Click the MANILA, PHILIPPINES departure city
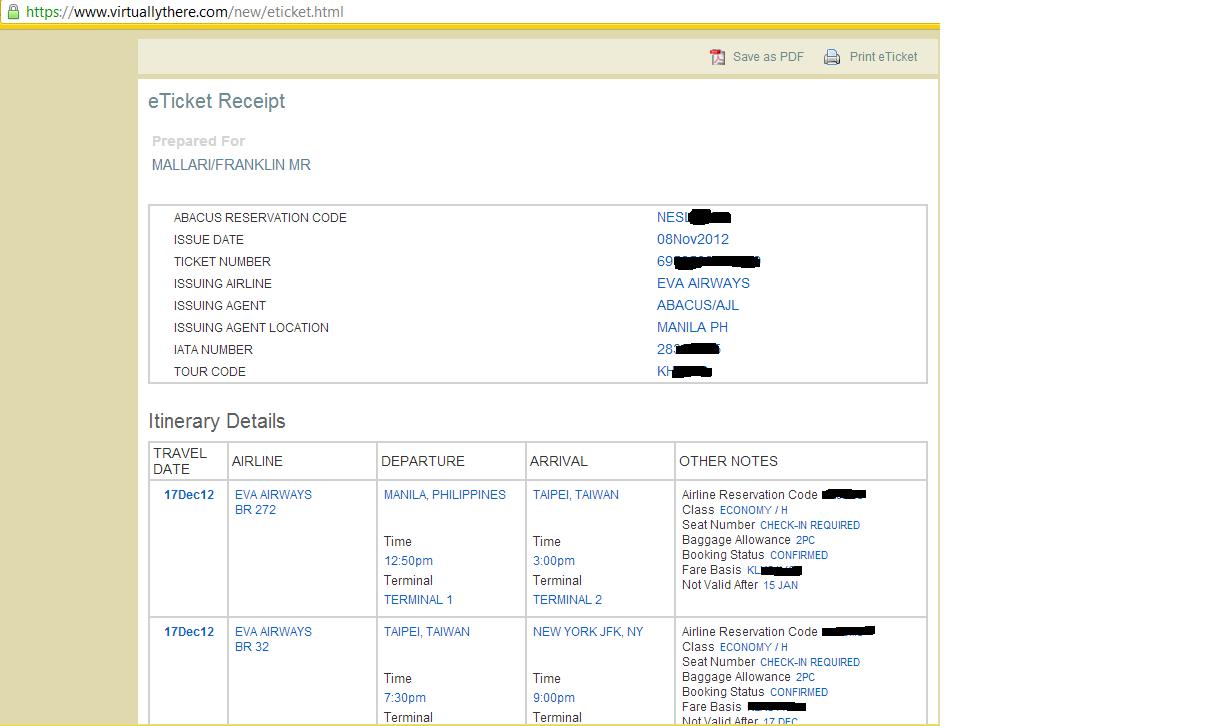The width and height of the screenshot is (1207, 726). pos(445,495)
